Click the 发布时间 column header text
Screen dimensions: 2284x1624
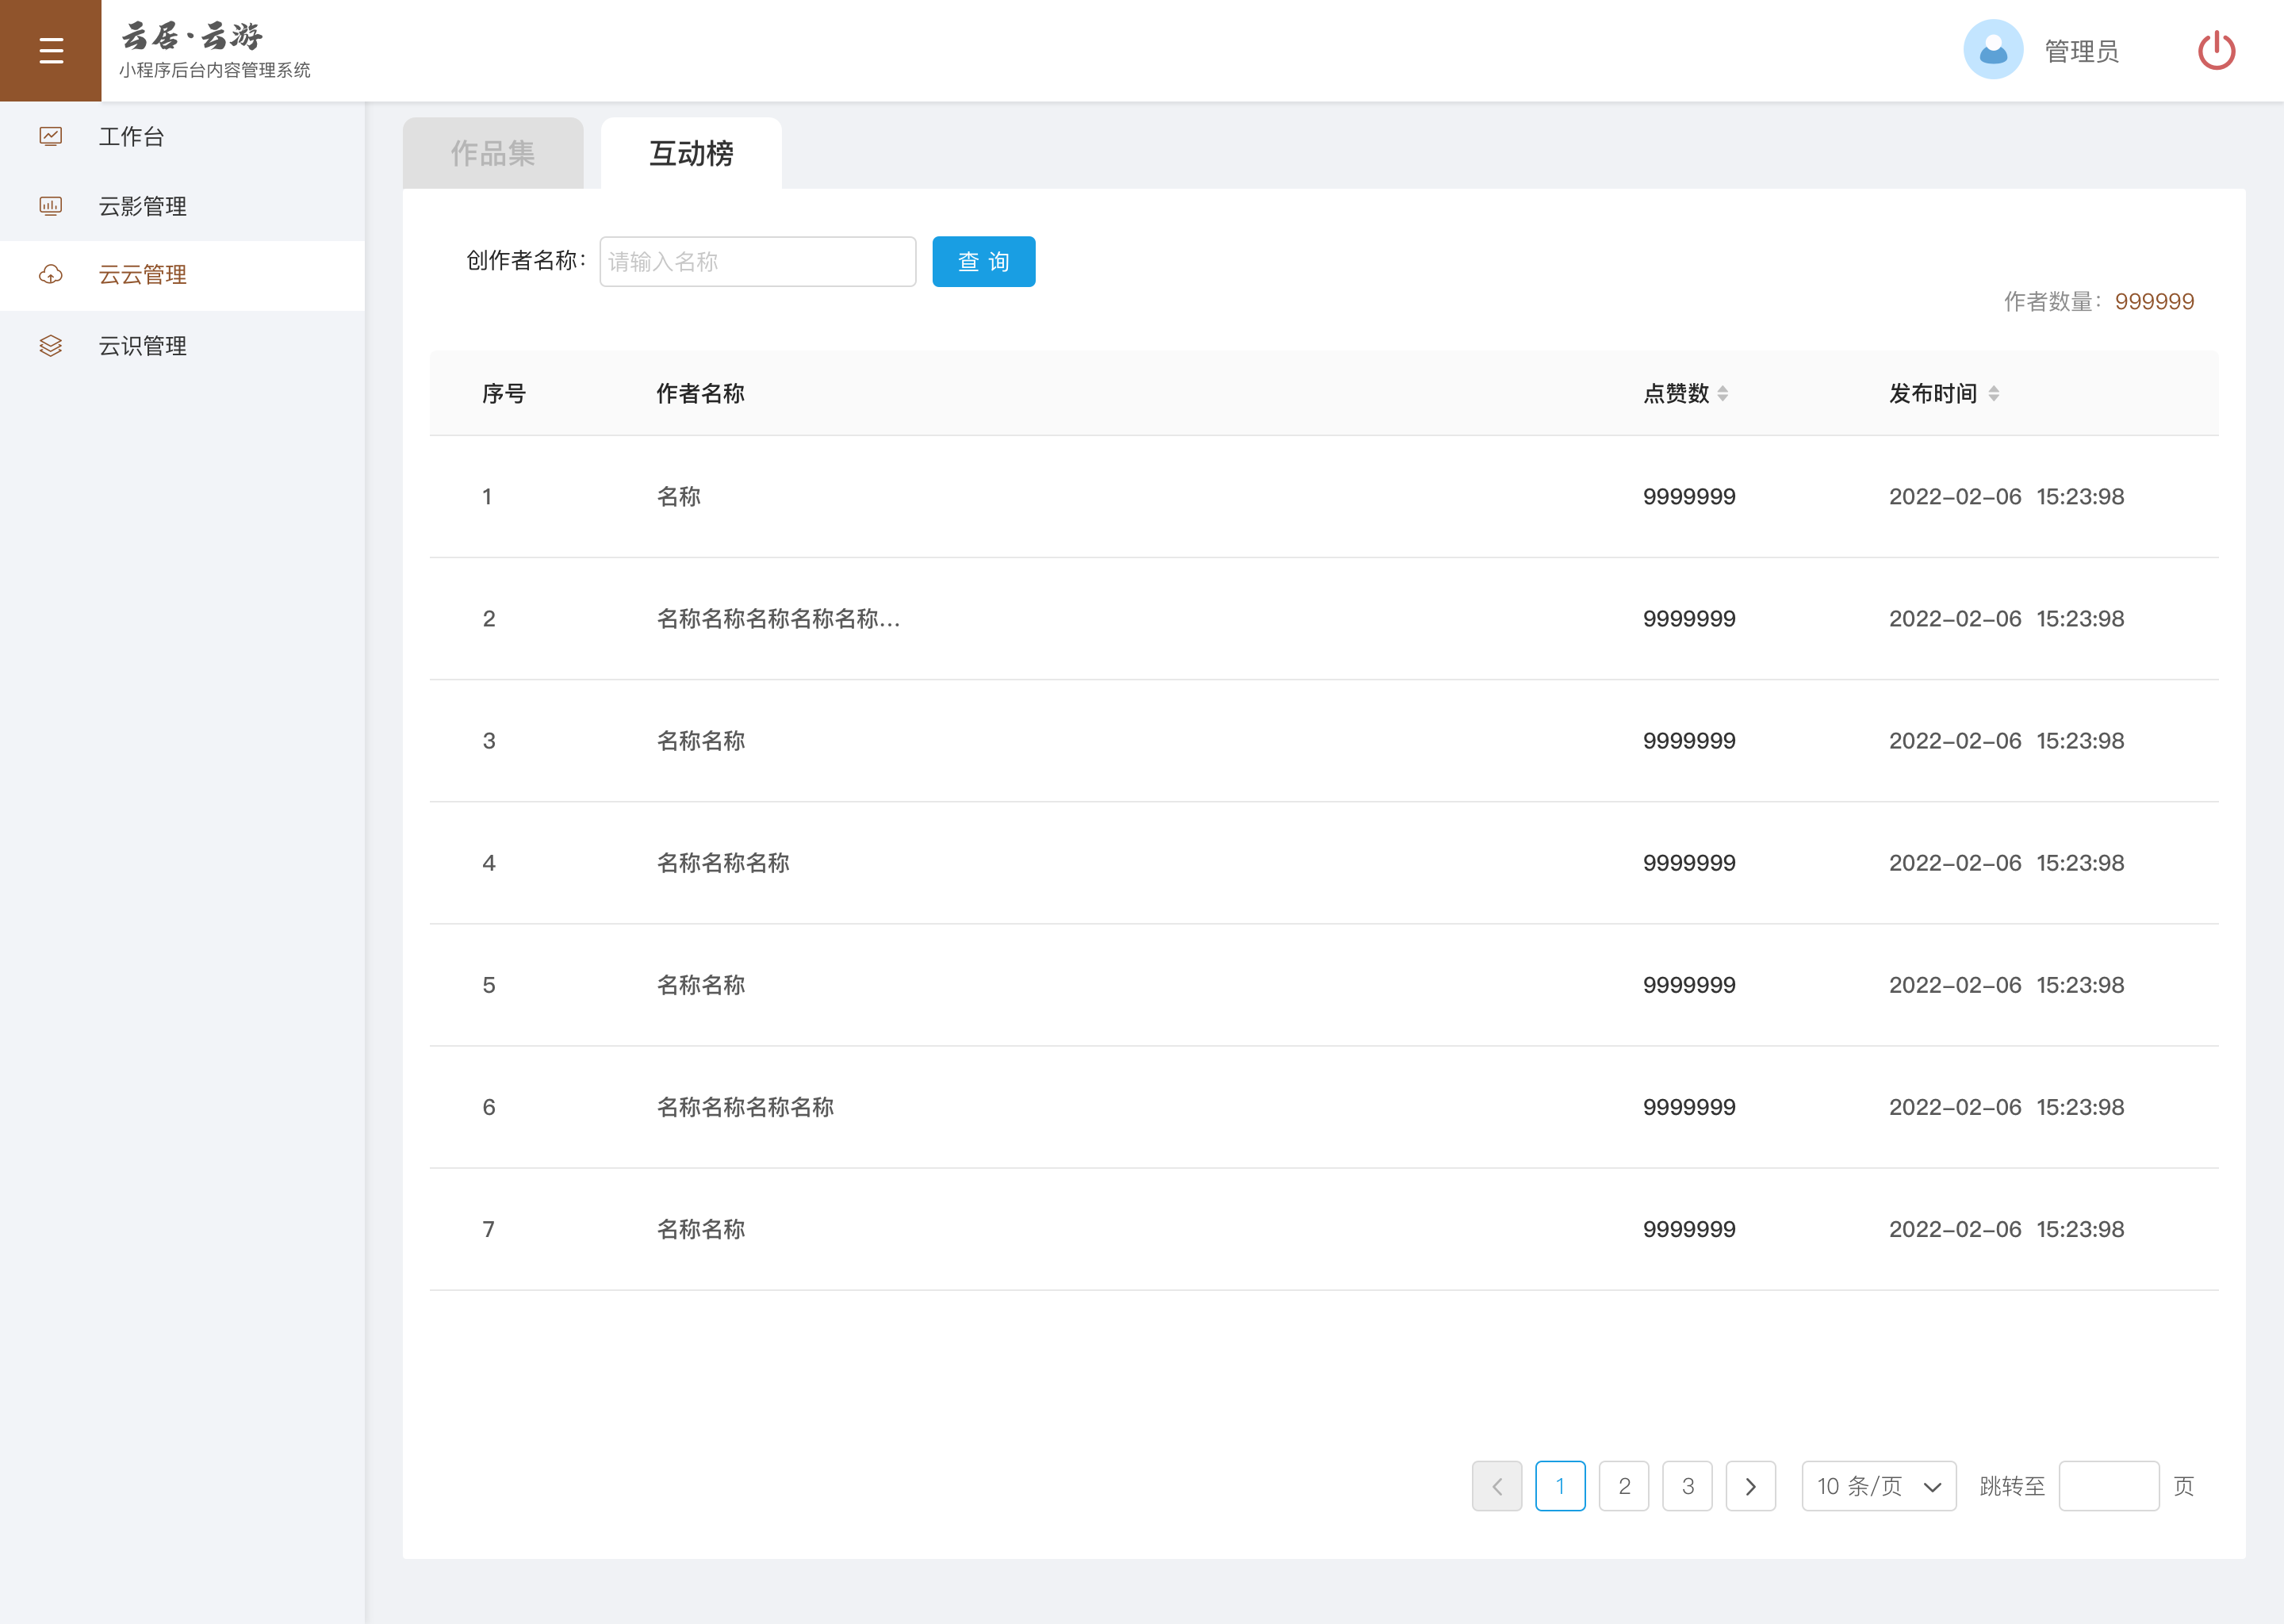click(x=1933, y=394)
